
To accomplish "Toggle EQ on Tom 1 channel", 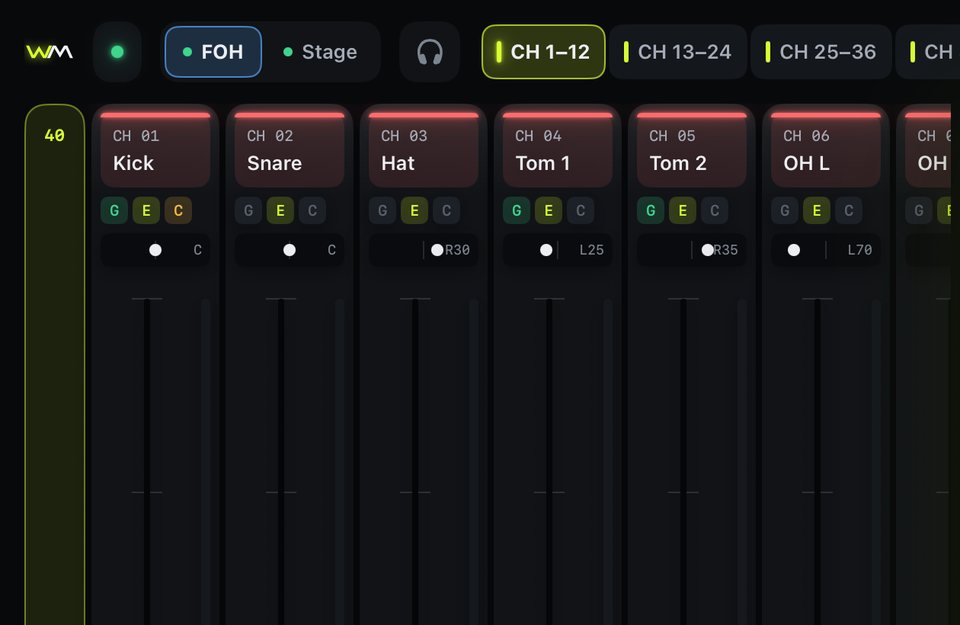I will tap(549, 211).
